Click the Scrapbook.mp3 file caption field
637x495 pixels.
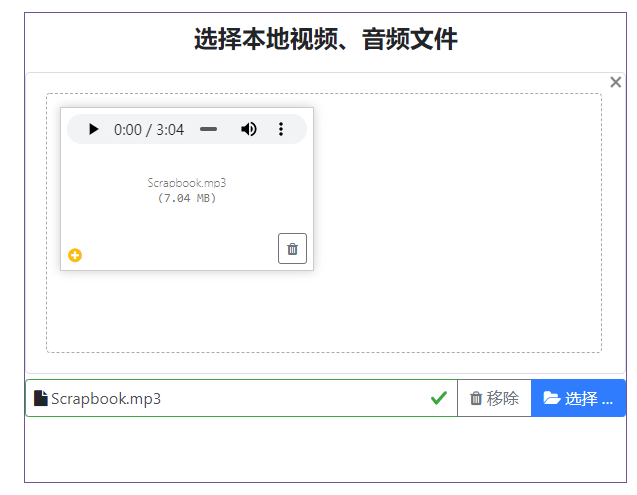pyautogui.click(x=242, y=398)
